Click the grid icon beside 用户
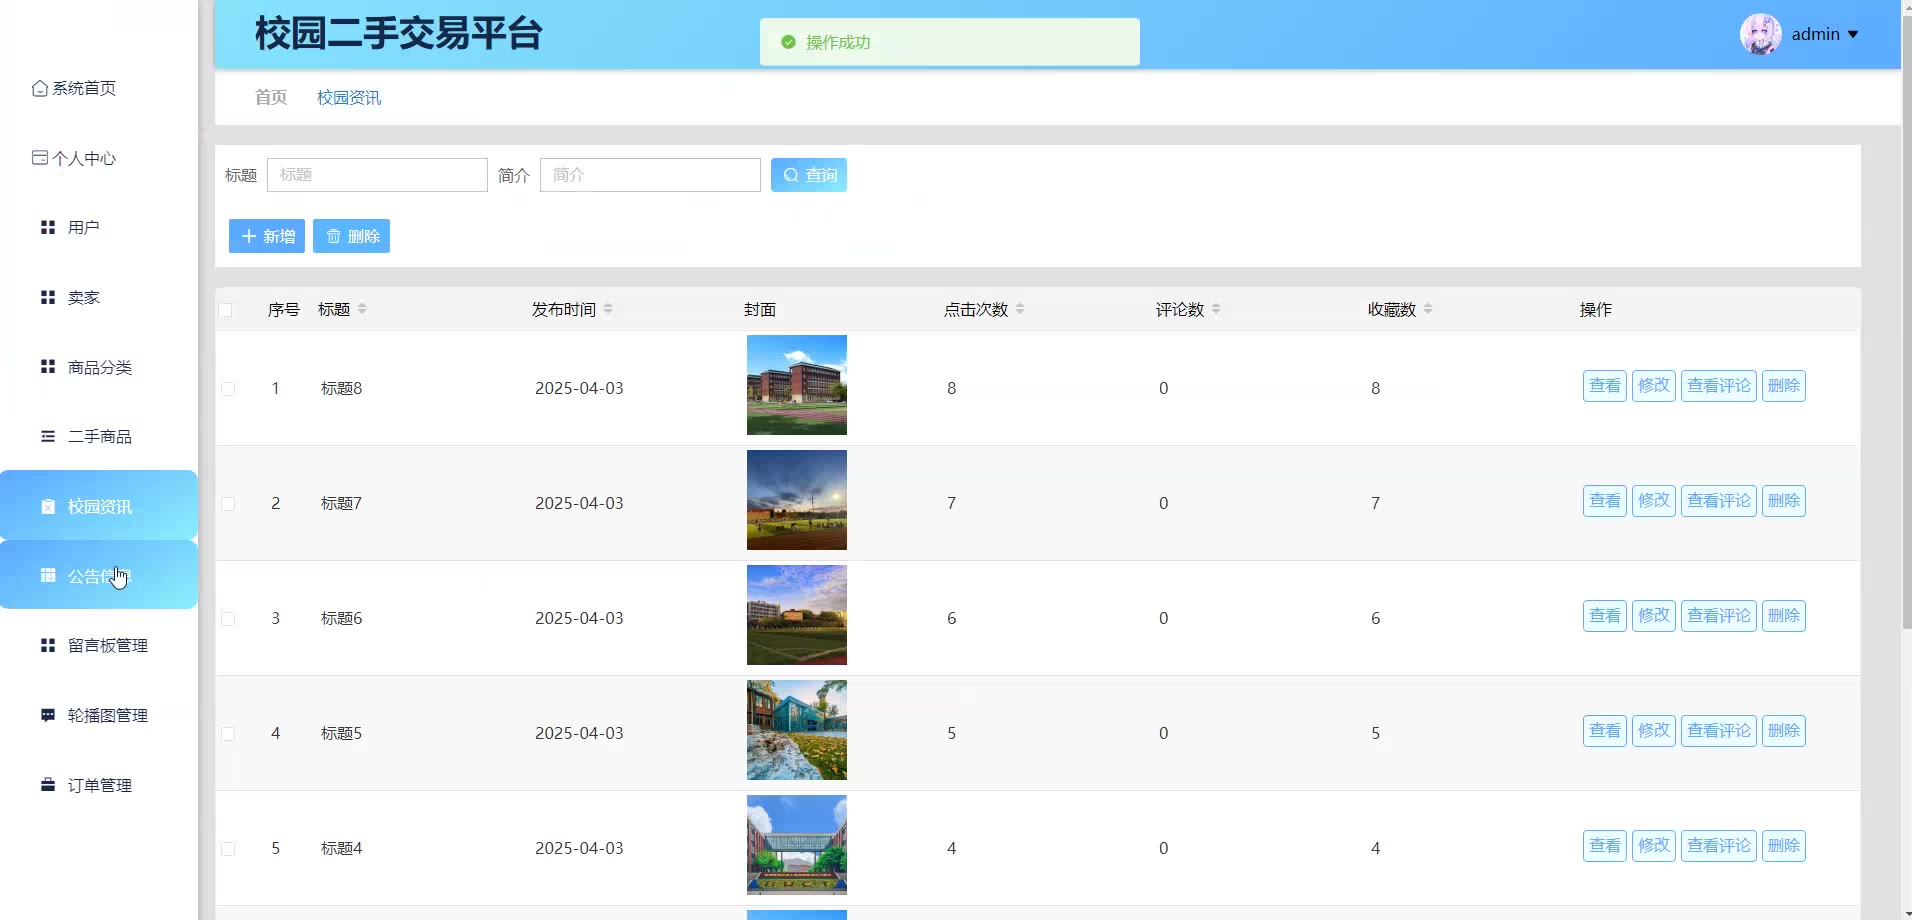 (x=47, y=227)
